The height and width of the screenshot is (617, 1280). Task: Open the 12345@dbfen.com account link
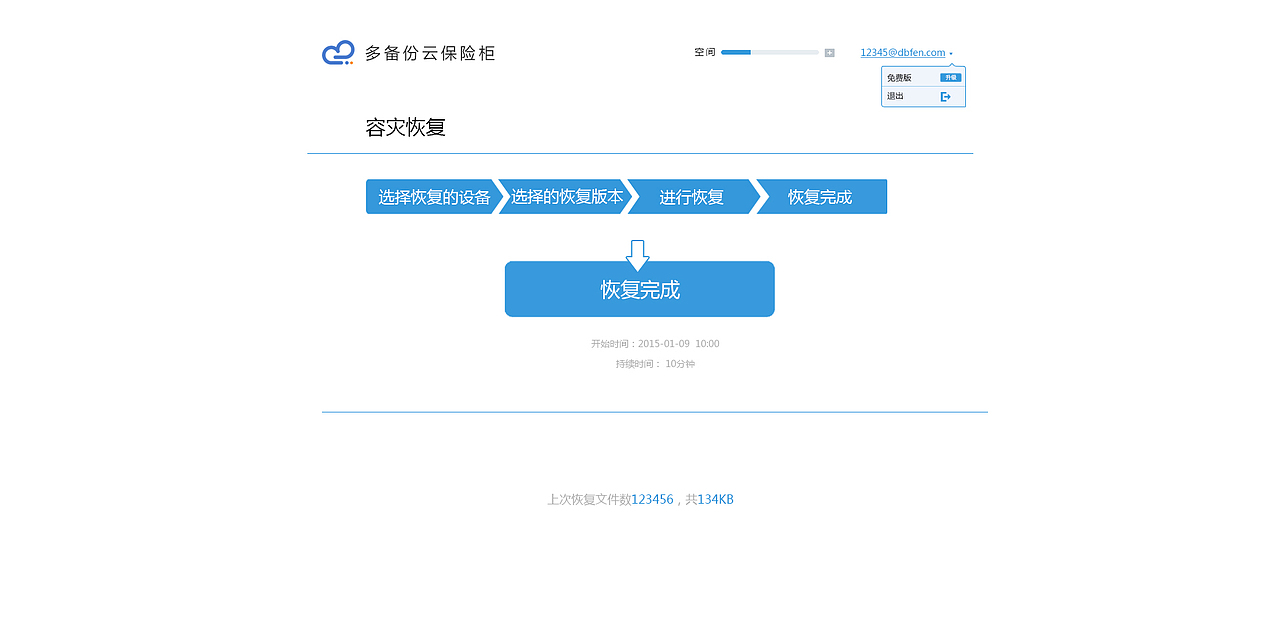click(x=903, y=52)
